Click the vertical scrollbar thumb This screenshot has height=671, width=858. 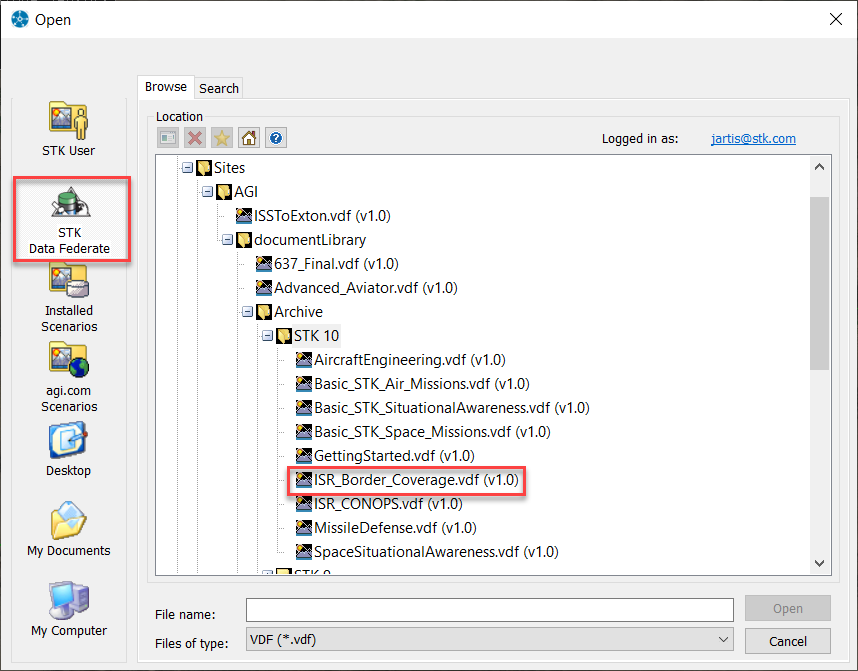pyautogui.click(x=819, y=283)
